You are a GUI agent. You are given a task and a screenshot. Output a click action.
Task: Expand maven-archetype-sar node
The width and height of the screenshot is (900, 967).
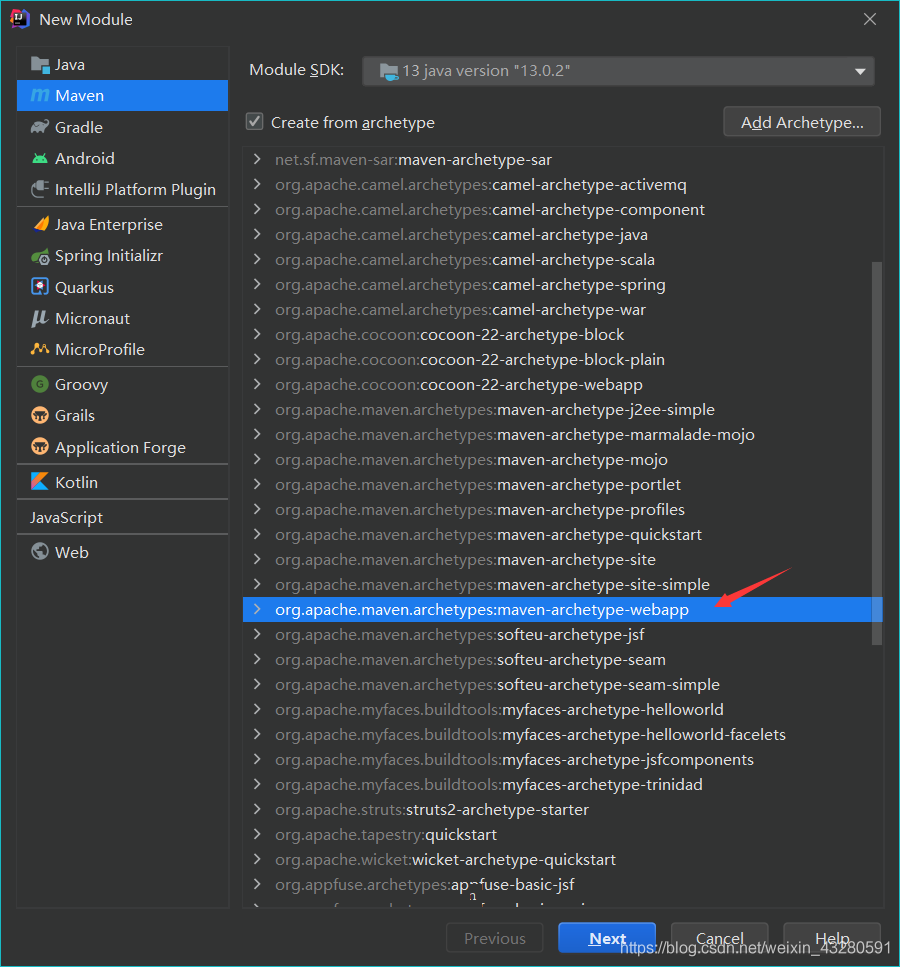pyautogui.click(x=257, y=160)
